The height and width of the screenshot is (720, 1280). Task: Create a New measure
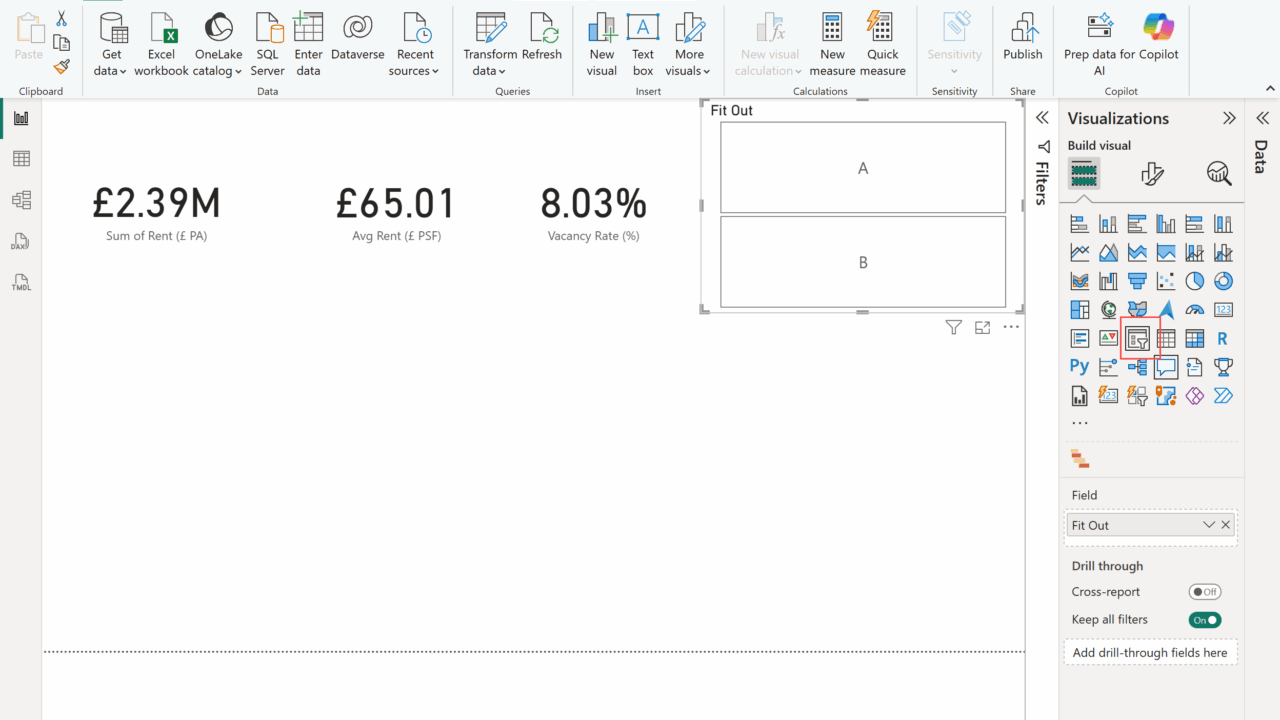tap(832, 44)
